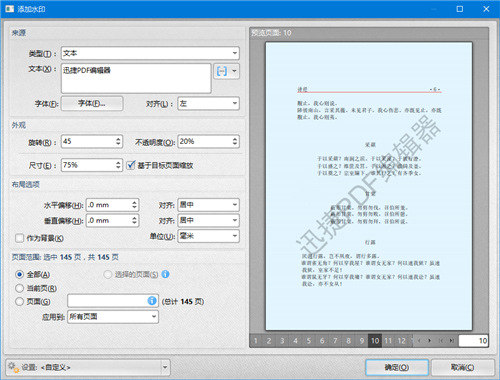Maximize the 添加水印 dialog
500x380 pixels.
460,9
